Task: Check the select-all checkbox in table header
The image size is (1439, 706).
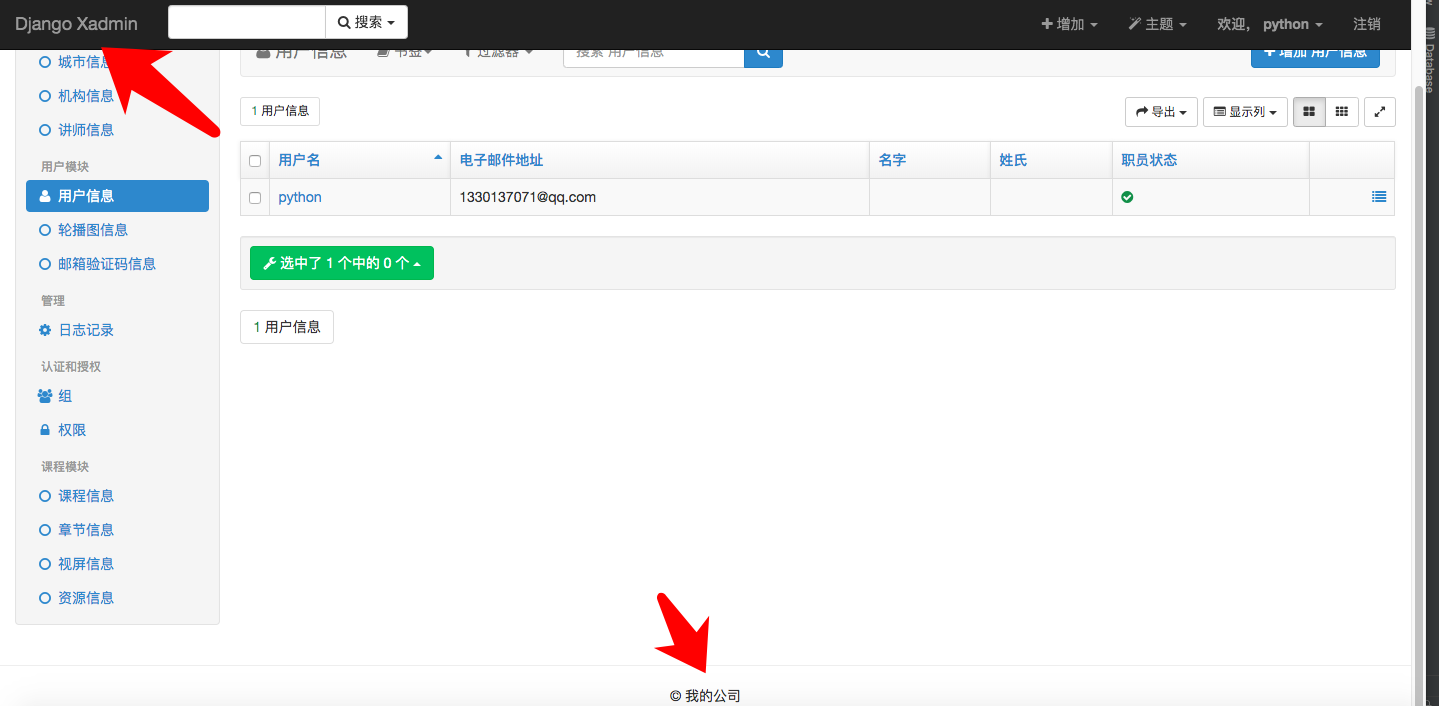Action: coord(254,160)
